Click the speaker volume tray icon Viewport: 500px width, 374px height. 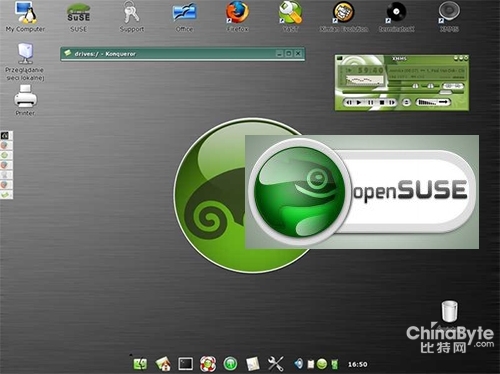coord(299,364)
